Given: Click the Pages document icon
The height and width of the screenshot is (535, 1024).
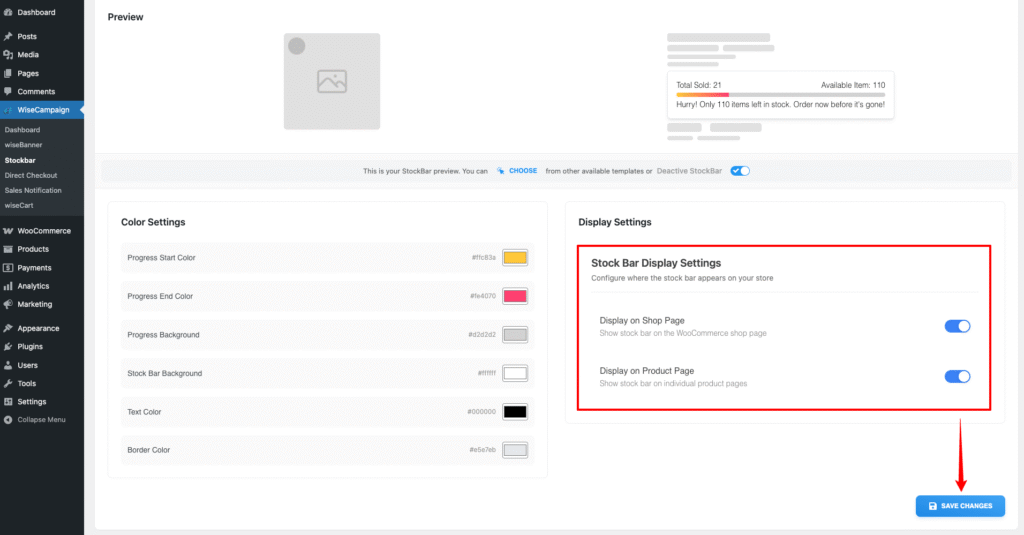Looking at the screenshot, I should coord(8,73).
